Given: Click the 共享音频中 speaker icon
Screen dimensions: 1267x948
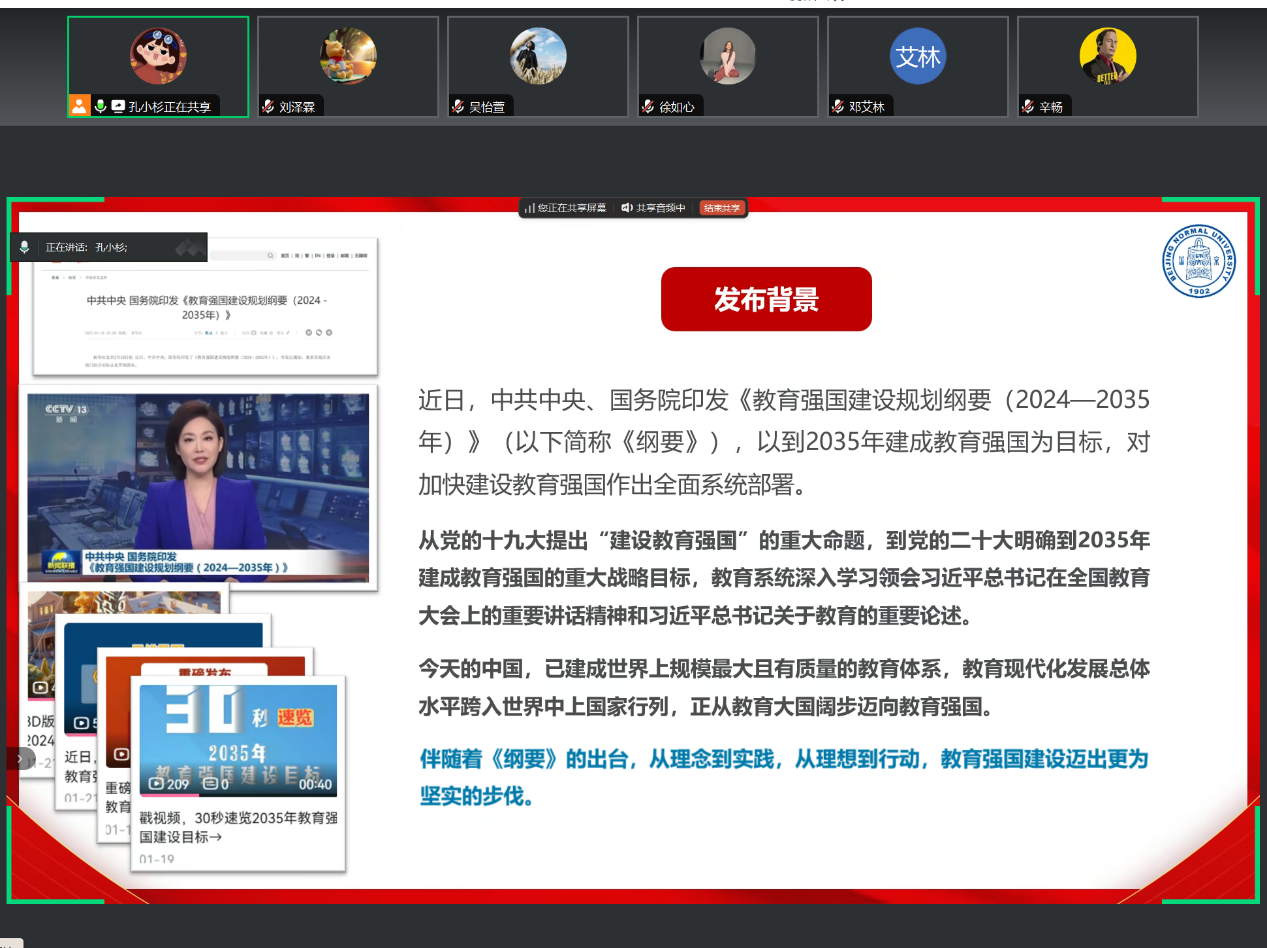Looking at the screenshot, I should pos(626,208).
